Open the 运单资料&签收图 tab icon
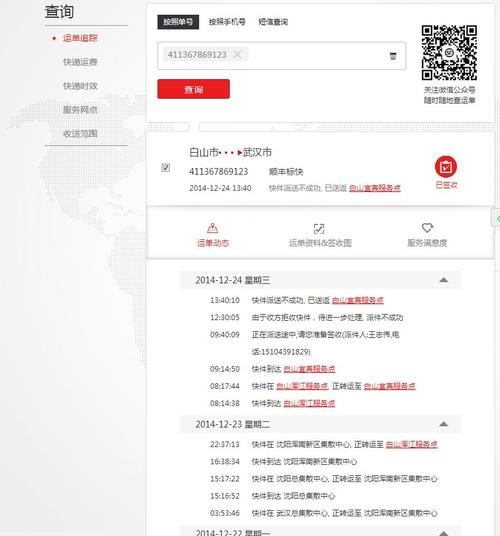This screenshot has height=536, width=500. tap(319, 228)
